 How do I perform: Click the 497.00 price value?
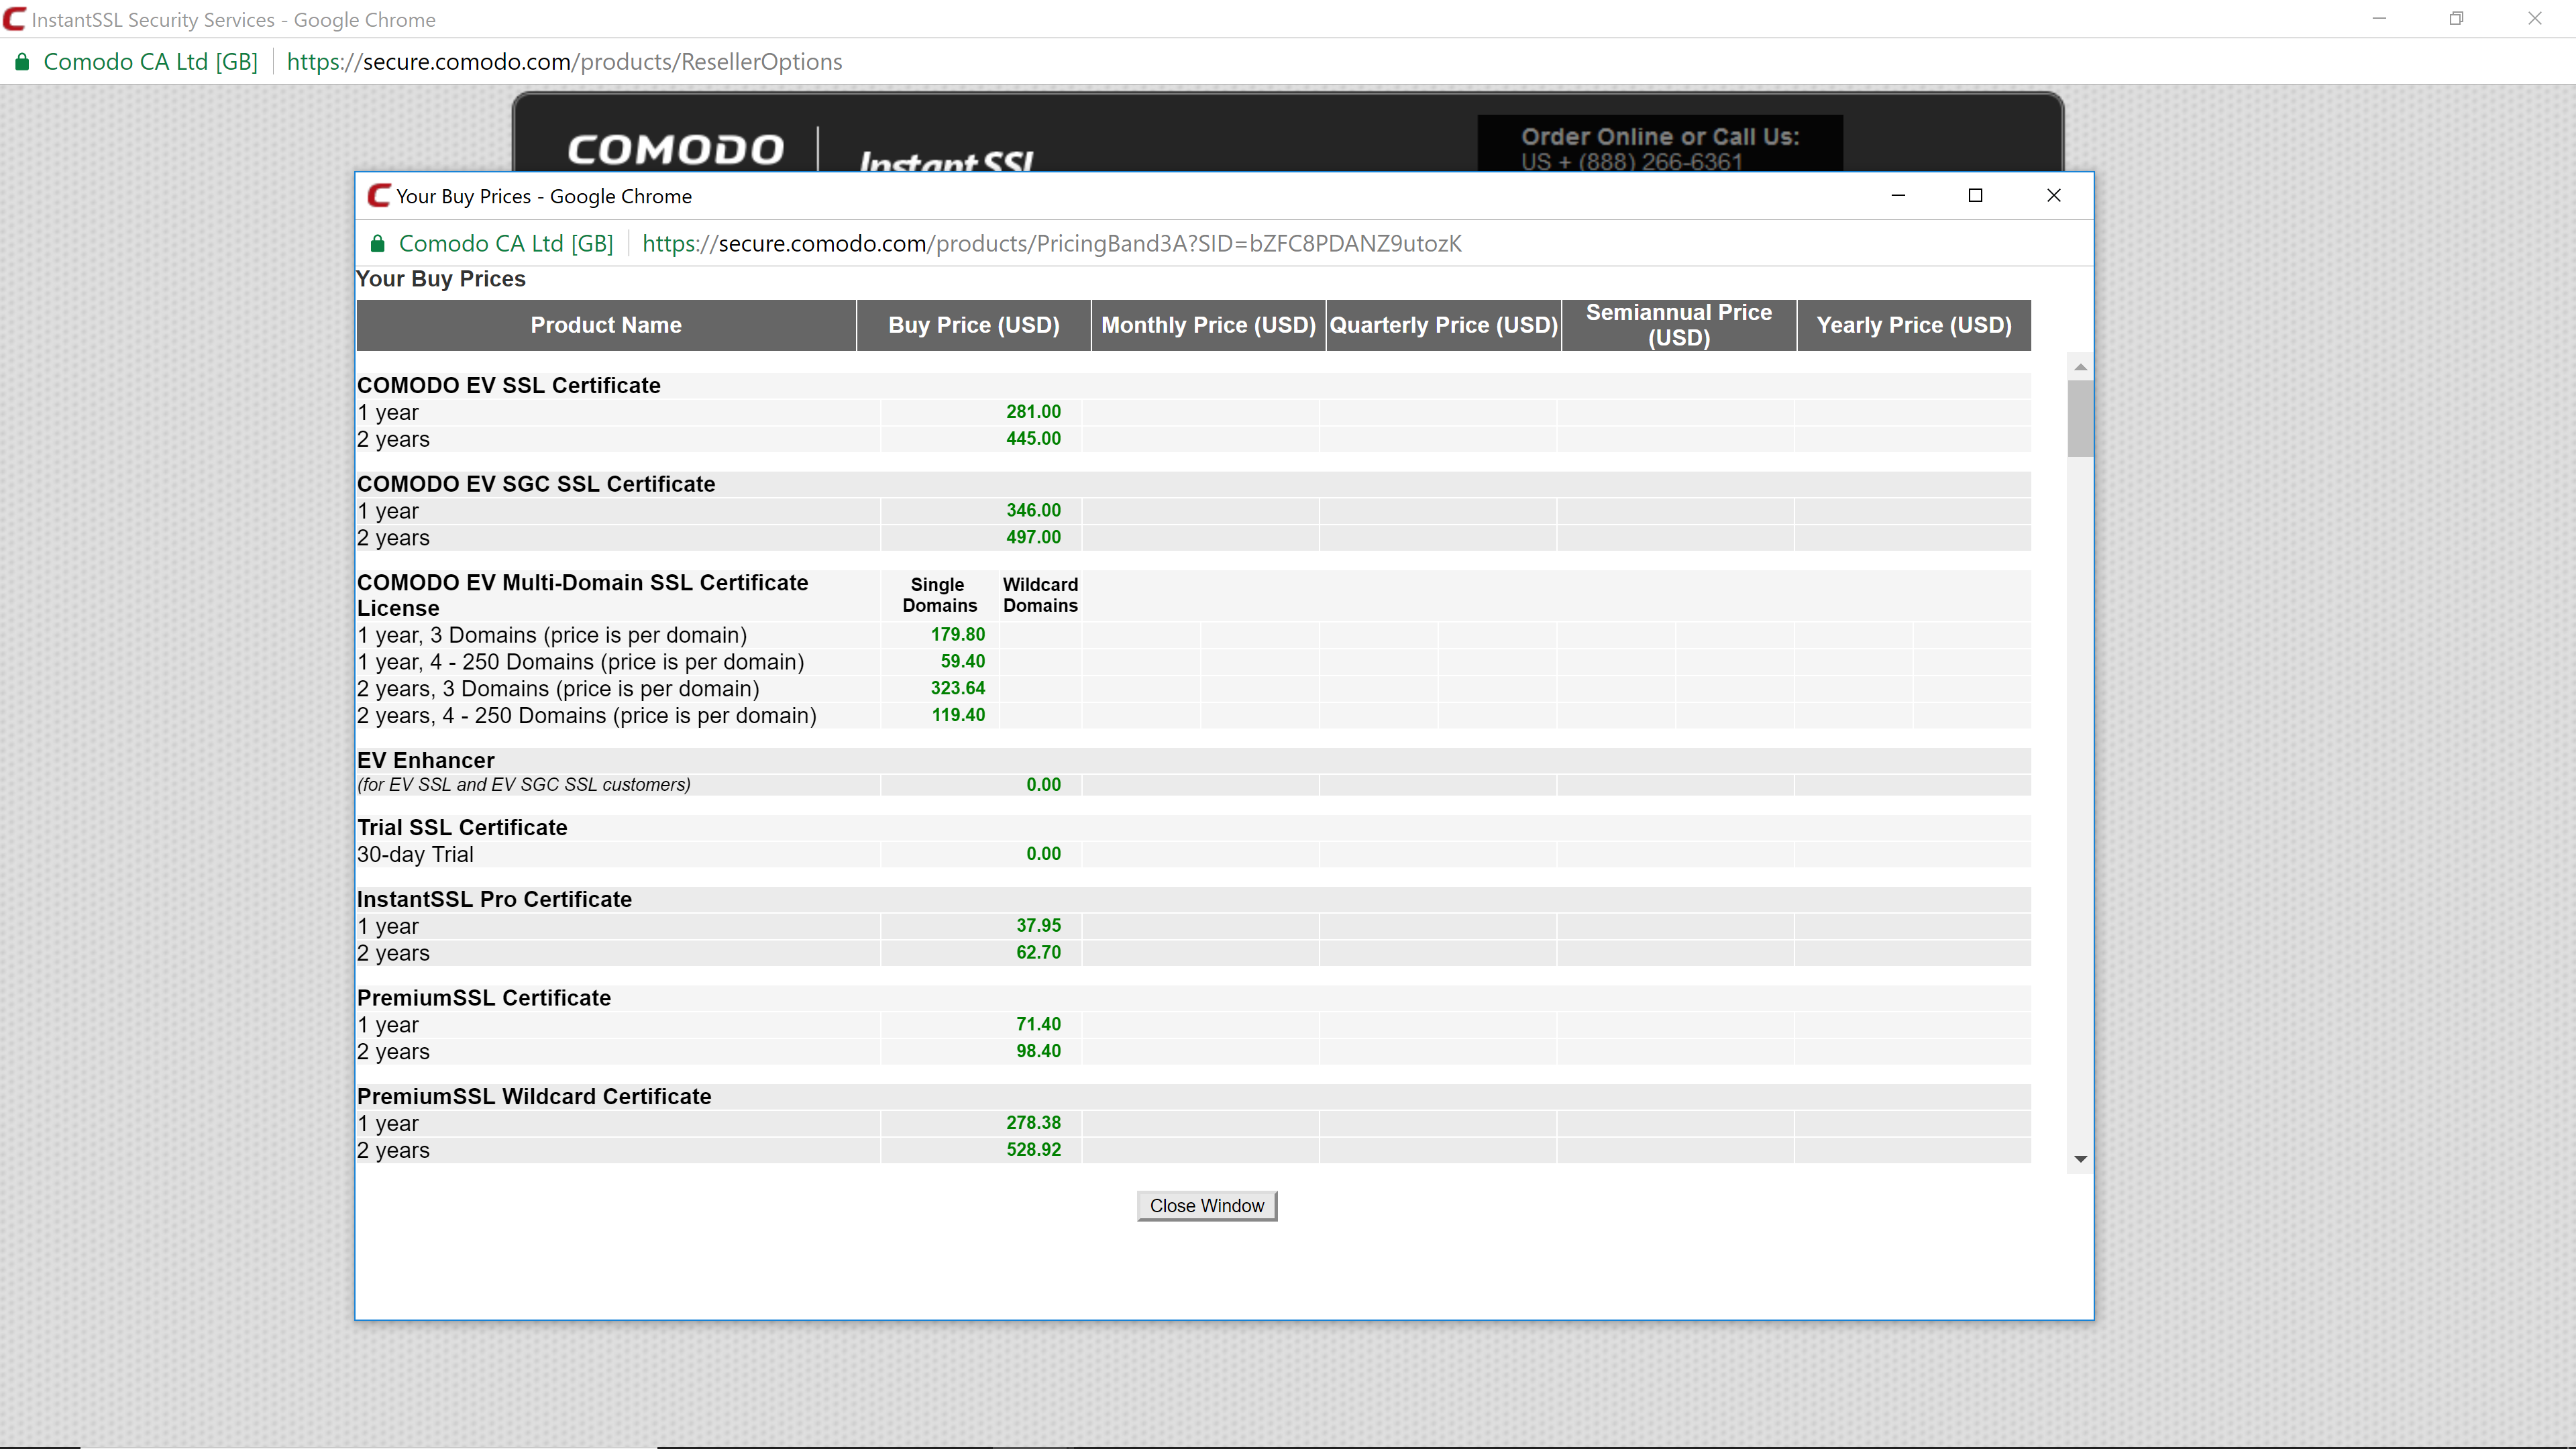tap(1033, 538)
